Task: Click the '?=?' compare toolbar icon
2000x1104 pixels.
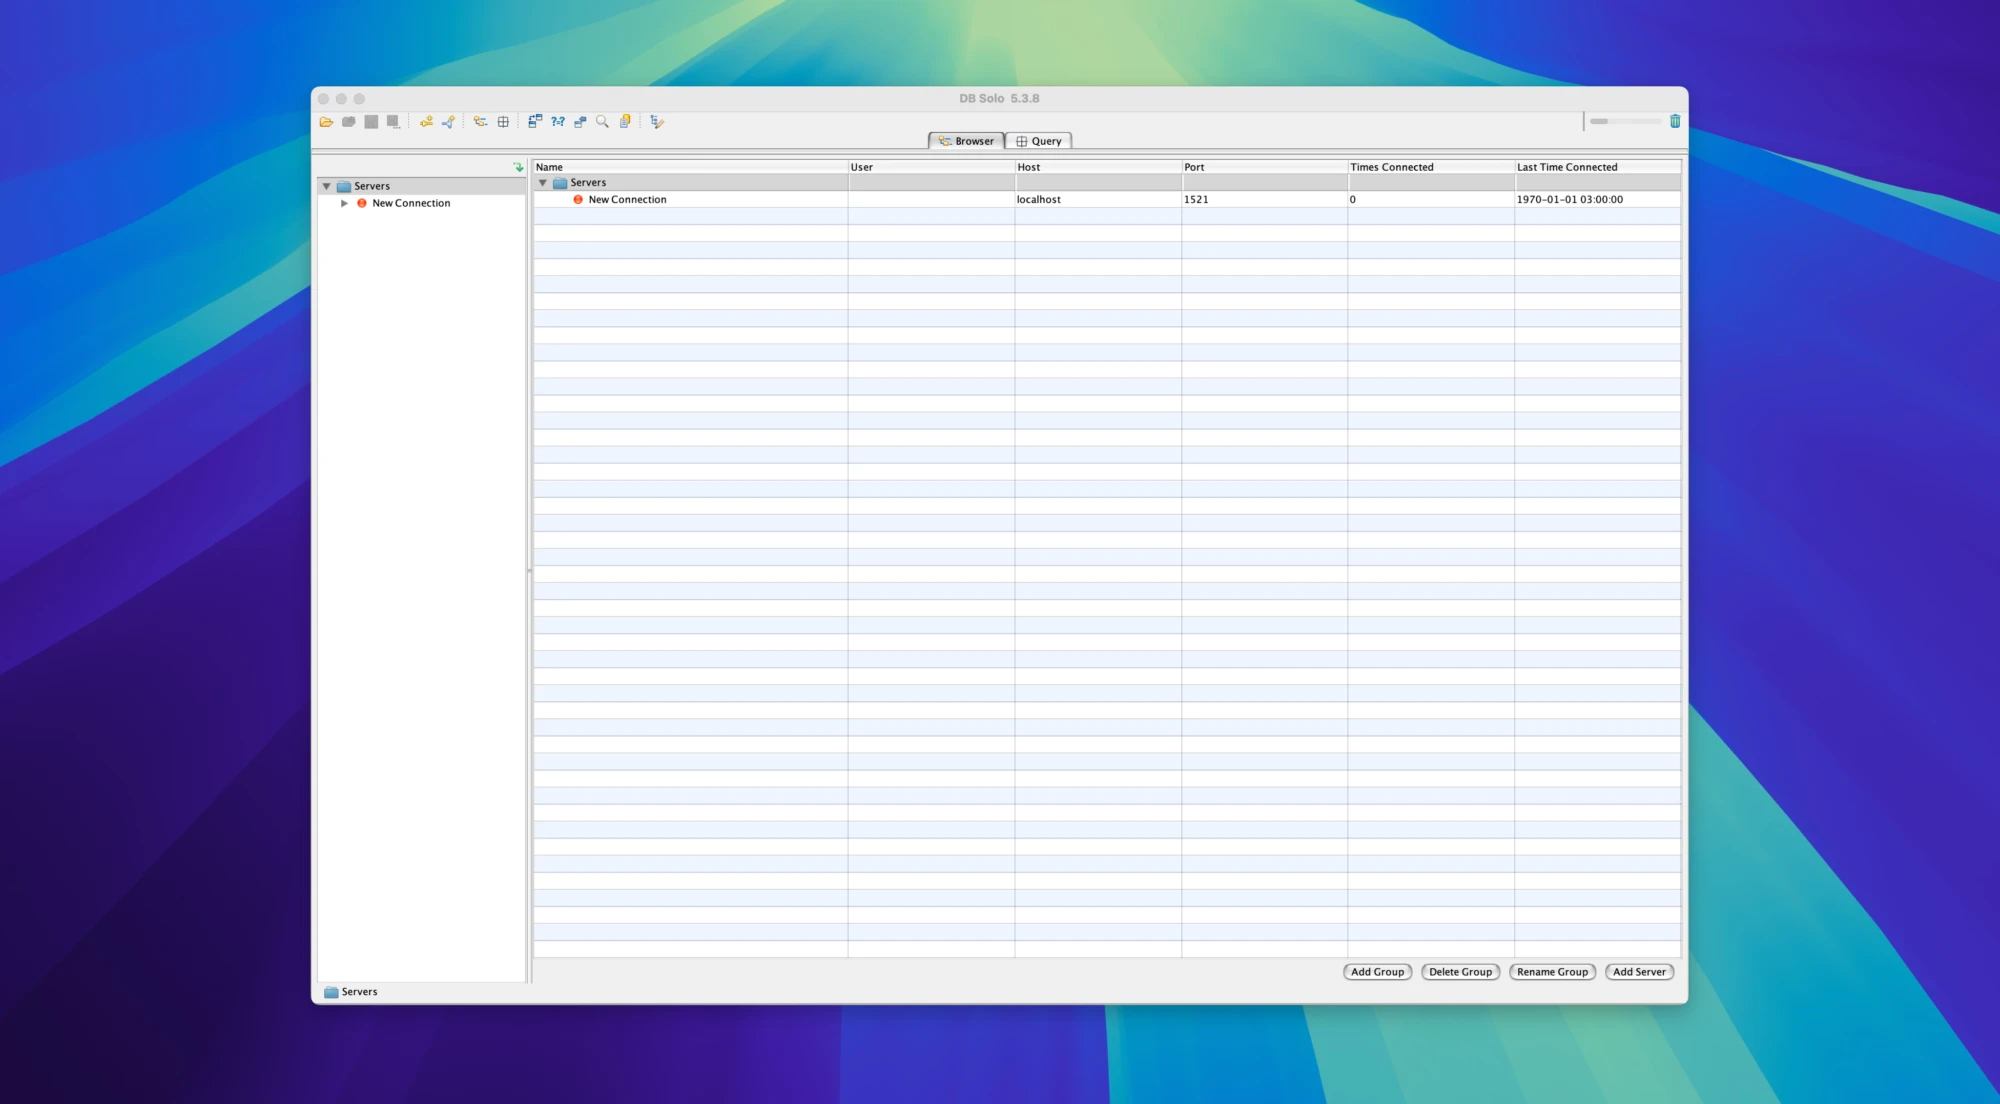Action: tap(557, 122)
